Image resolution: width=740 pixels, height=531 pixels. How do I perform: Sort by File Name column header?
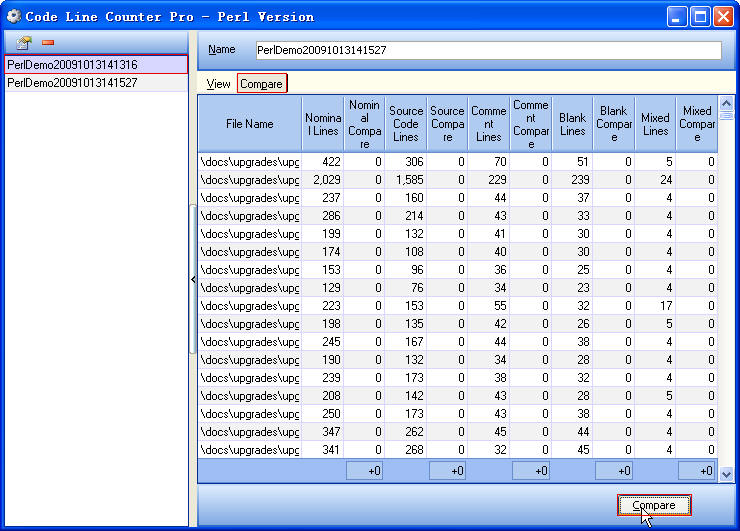pyautogui.click(x=249, y=124)
